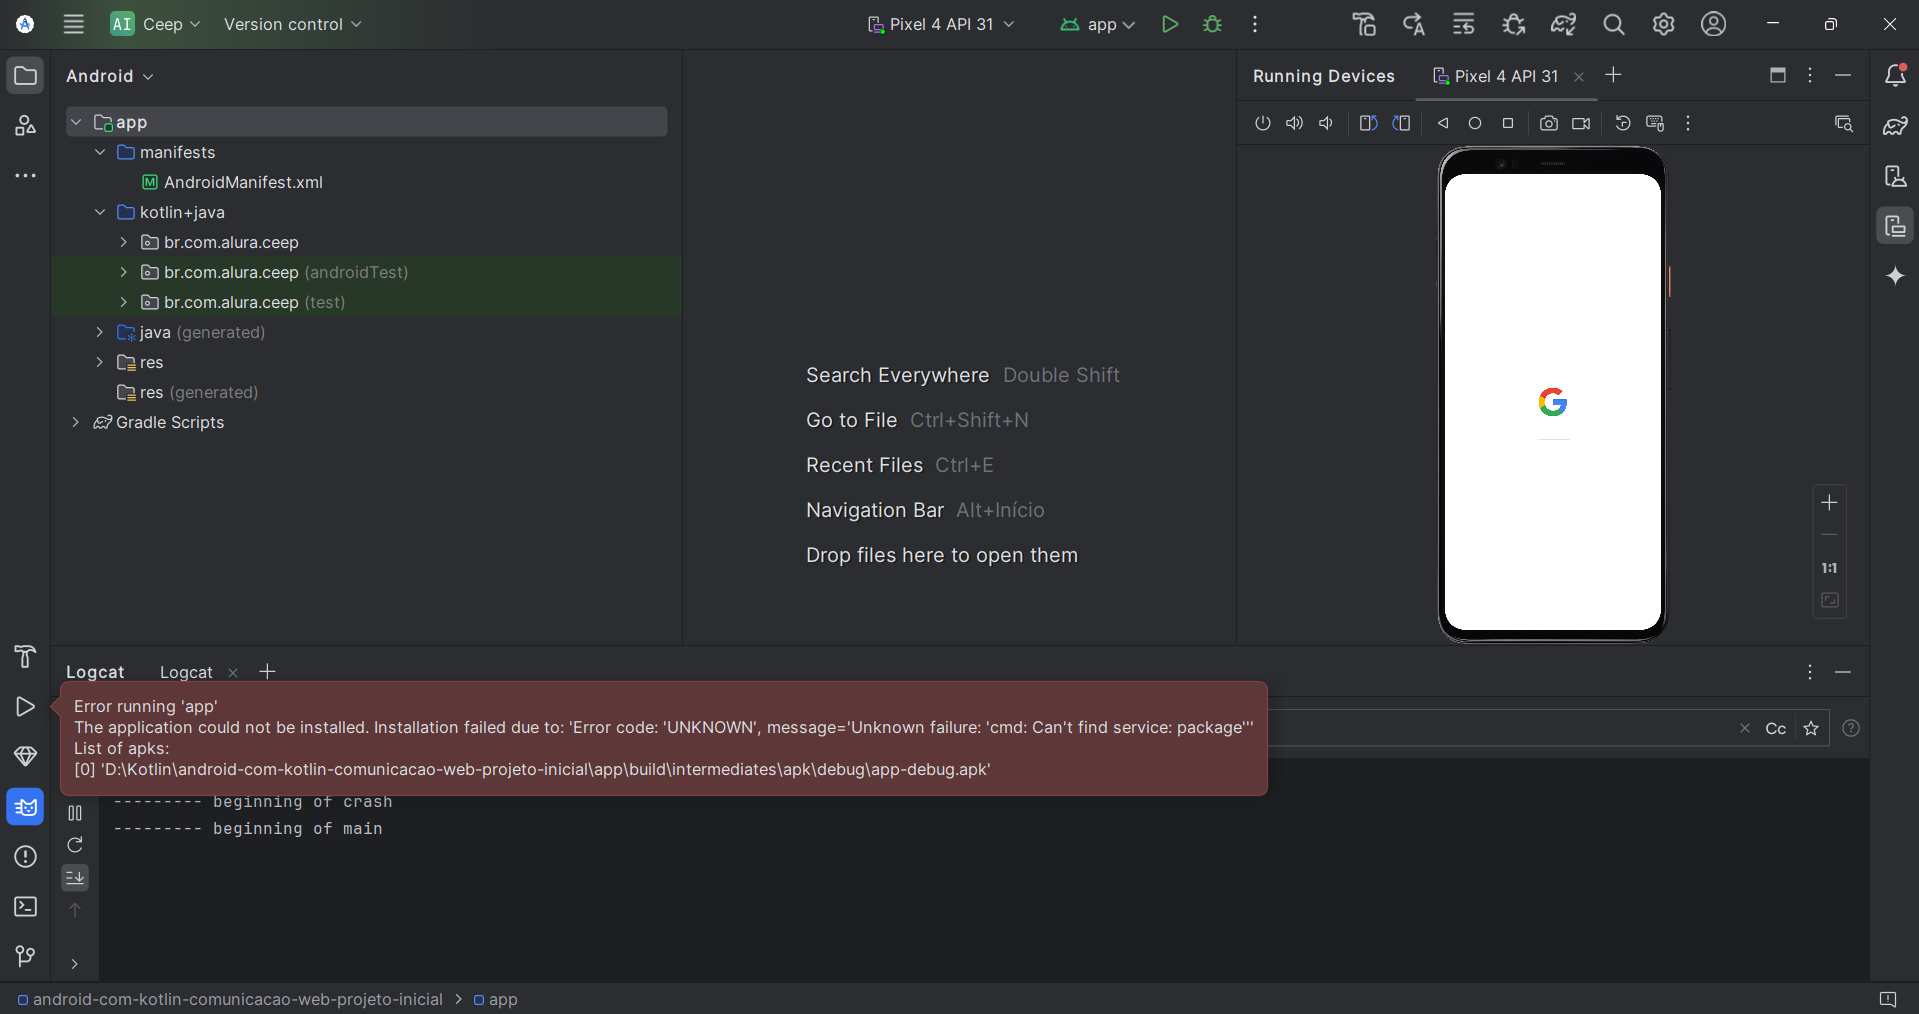Expand the java (generated) folder
The height and width of the screenshot is (1014, 1919).
click(x=100, y=332)
